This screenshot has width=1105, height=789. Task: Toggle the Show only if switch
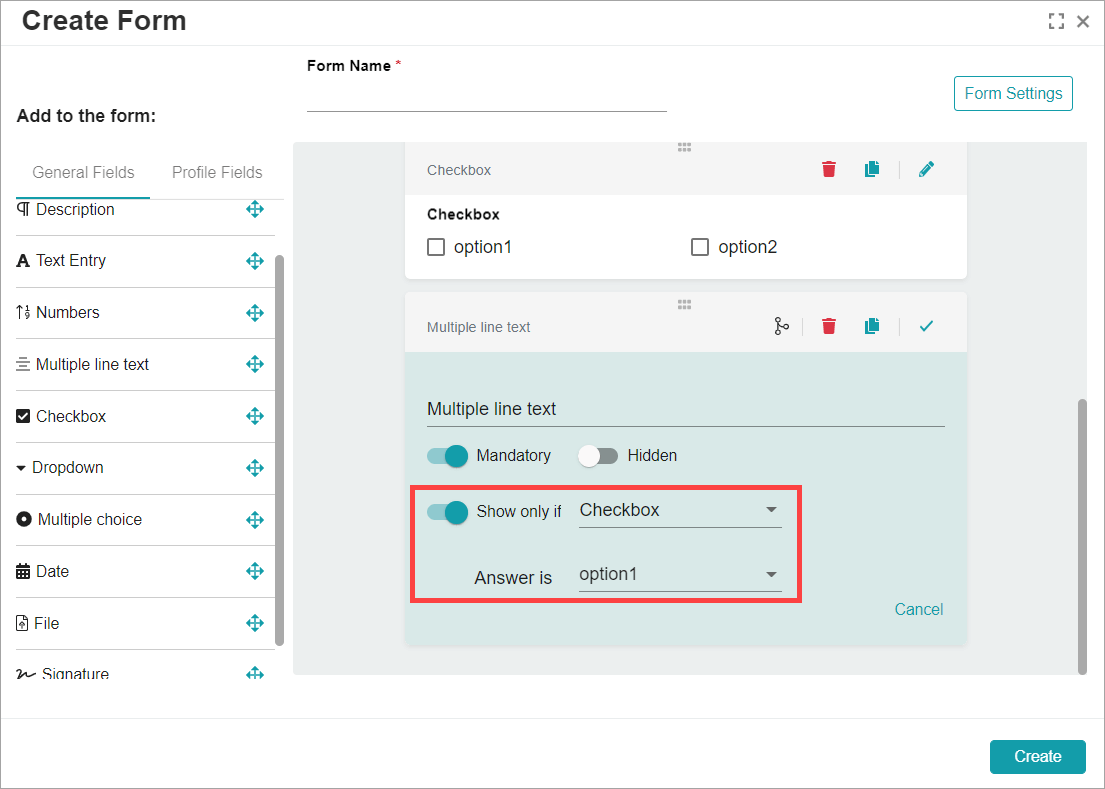pos(447,512)
